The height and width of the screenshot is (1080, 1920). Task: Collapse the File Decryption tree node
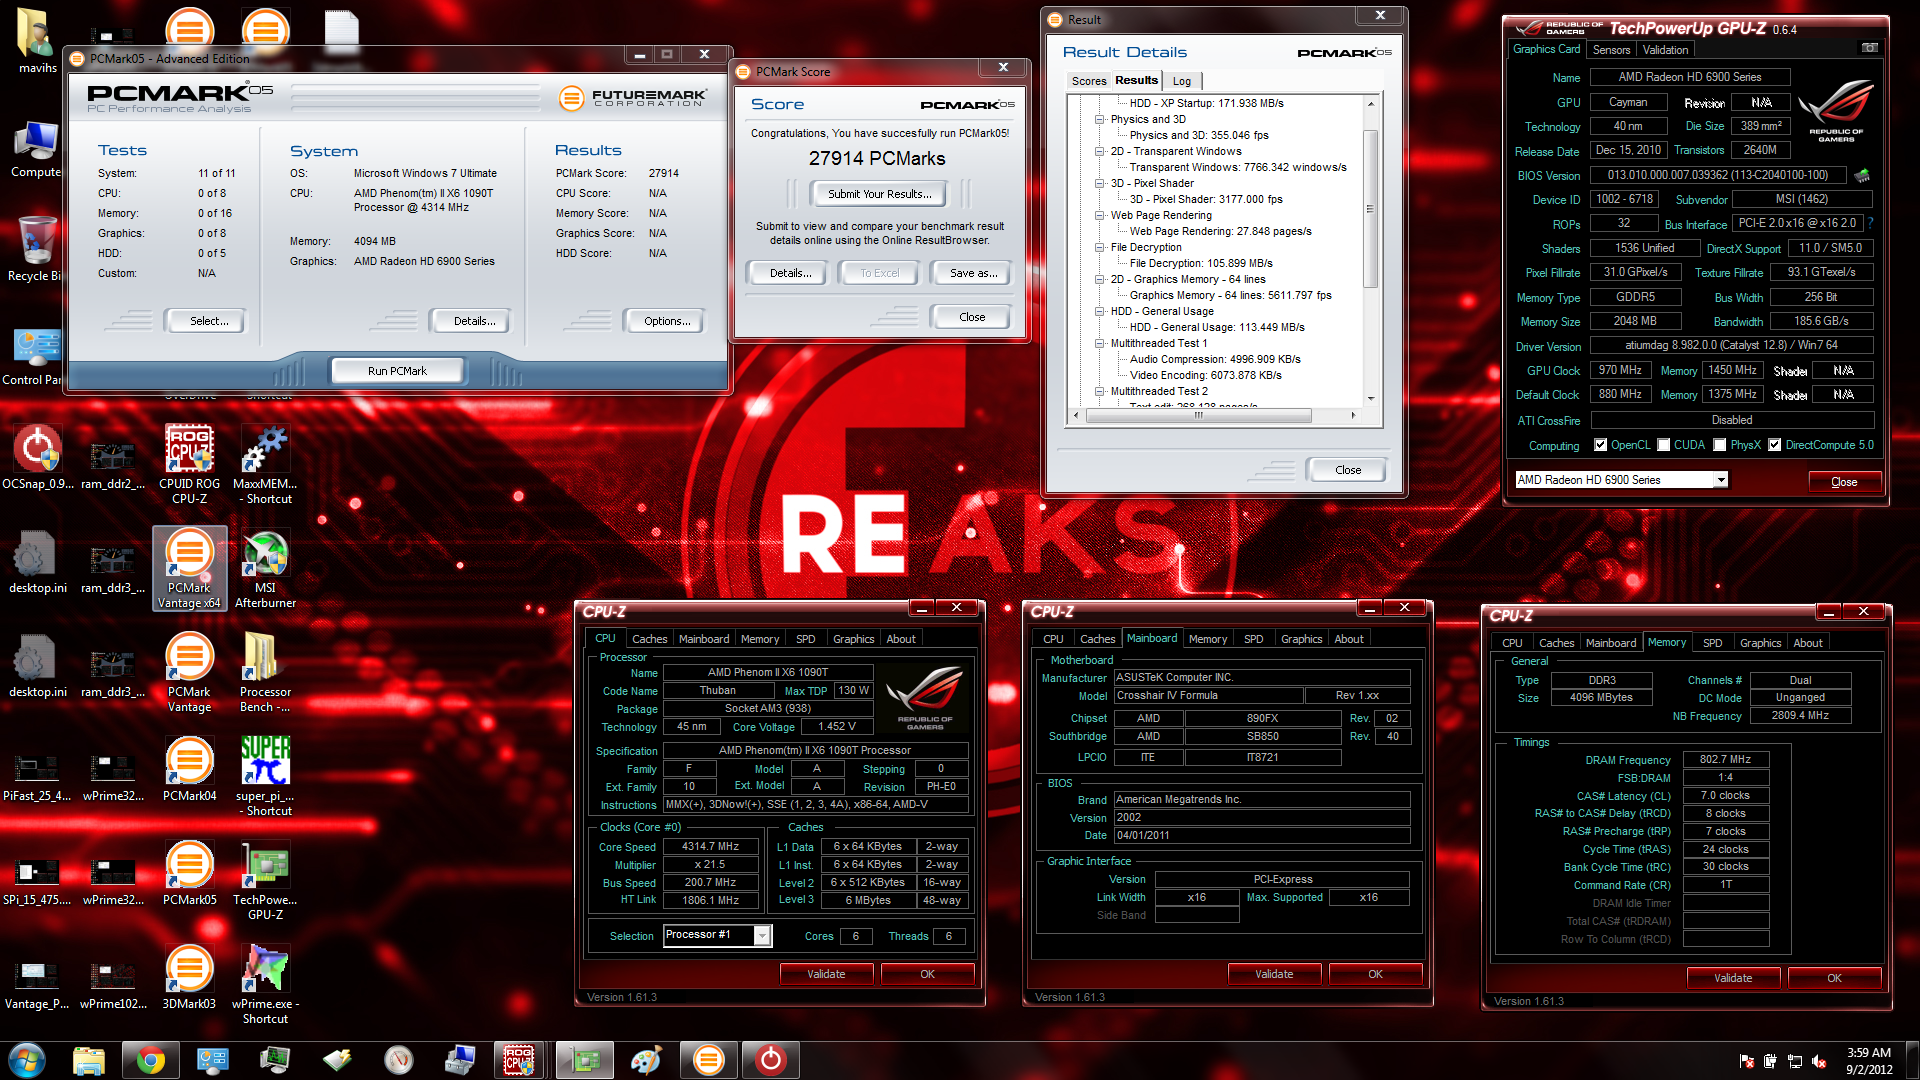pyautogui.click(x=1099, y=247)
